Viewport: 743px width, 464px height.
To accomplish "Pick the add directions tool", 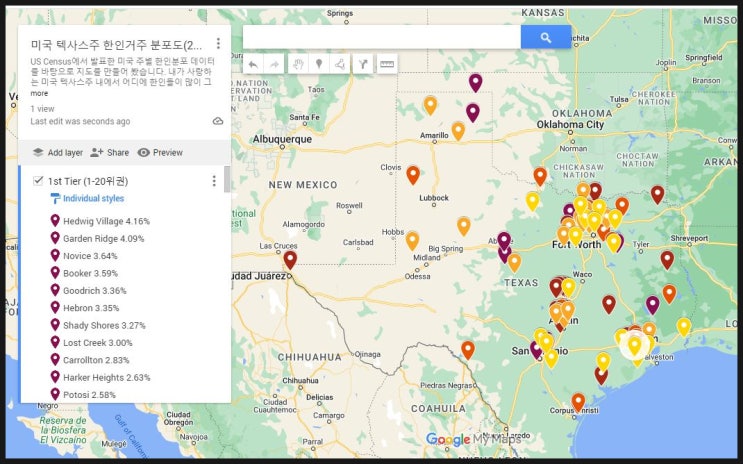I will tap(363, 64).
